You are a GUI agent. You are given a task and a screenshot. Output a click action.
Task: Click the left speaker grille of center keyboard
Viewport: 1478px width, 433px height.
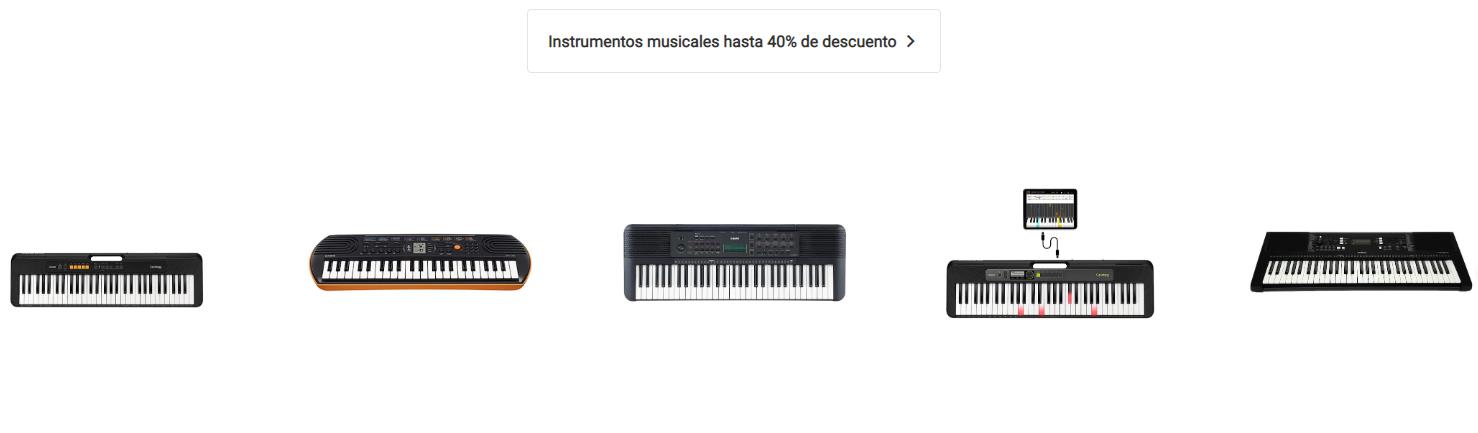[x=648, y=244]
